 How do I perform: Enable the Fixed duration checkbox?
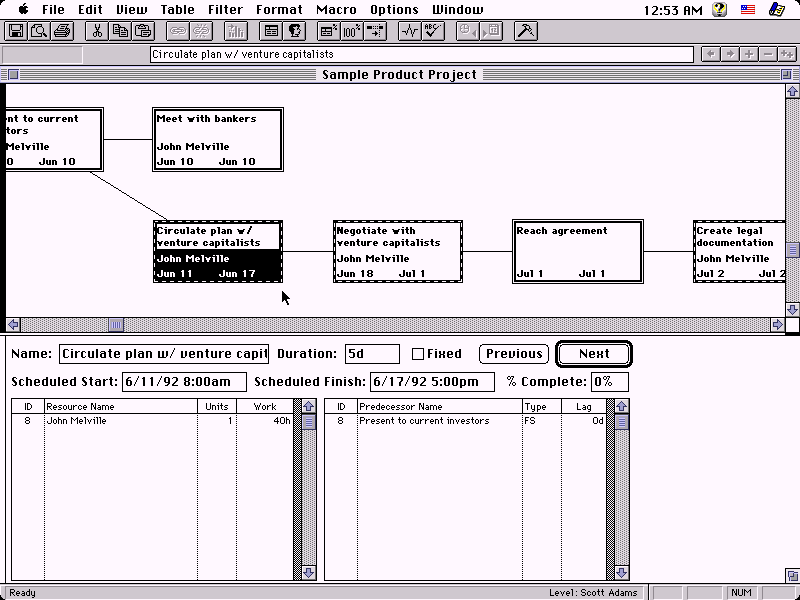click(x=418, y=354)
